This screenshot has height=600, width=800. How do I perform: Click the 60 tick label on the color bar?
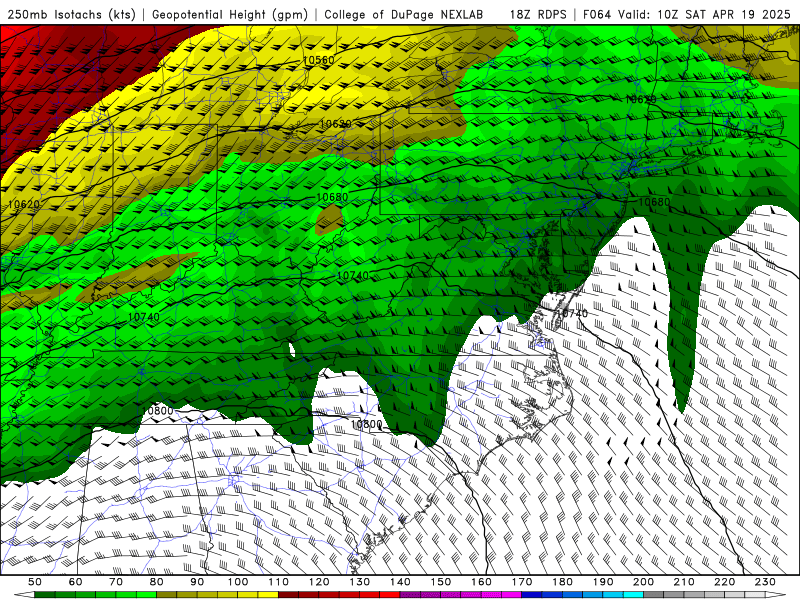(x=76, y=582)
